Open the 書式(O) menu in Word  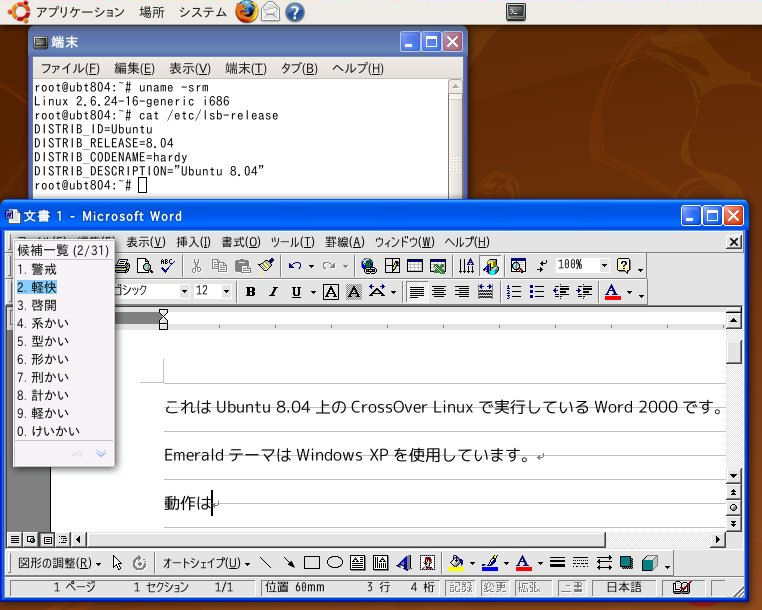click(x=241, y=242)
